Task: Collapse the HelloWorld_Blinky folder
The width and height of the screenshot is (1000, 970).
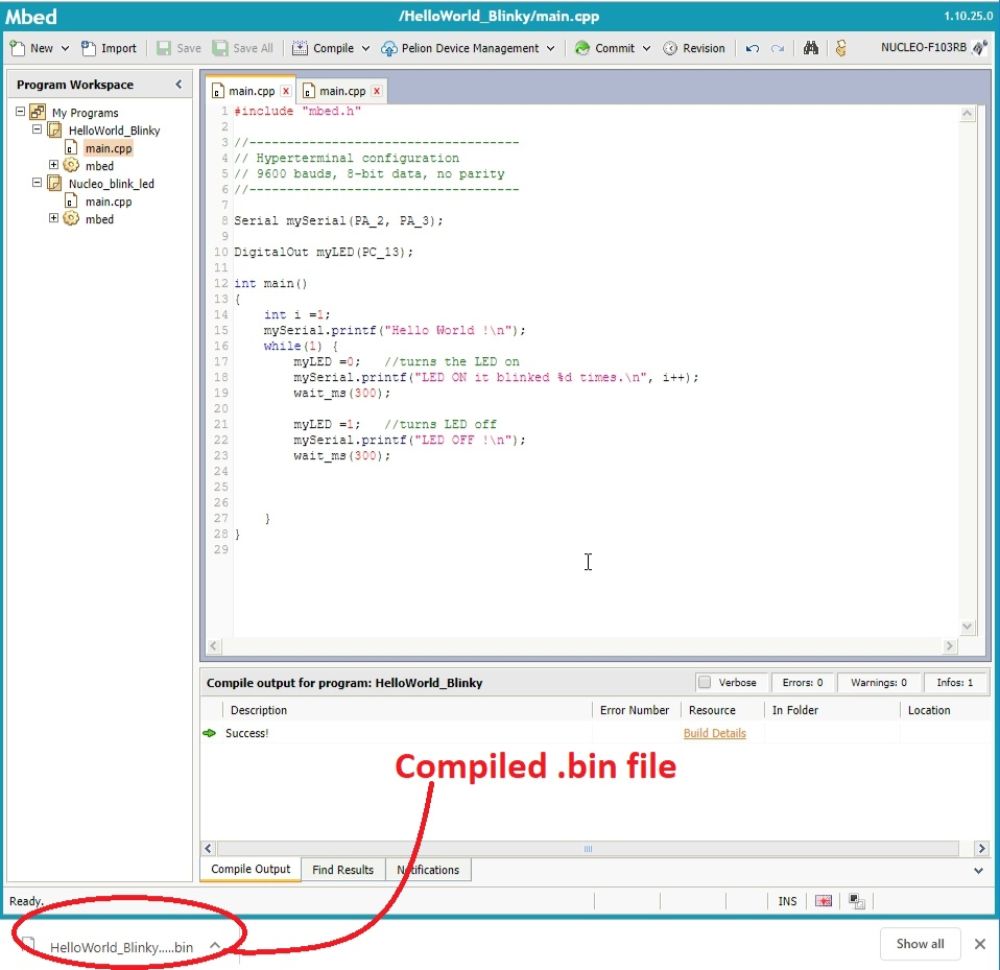Action: tap(37, 129)
